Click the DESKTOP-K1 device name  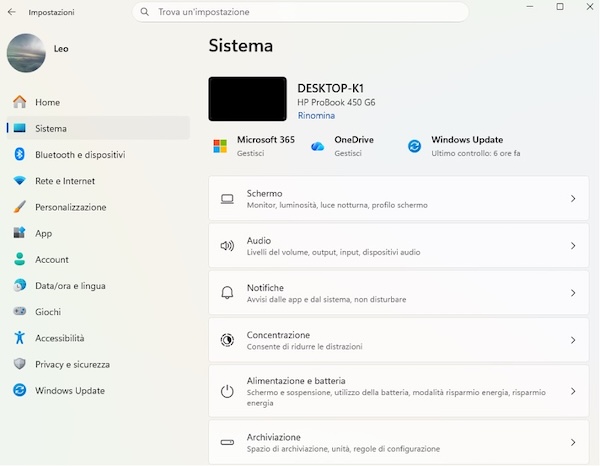tap(330, 88)
